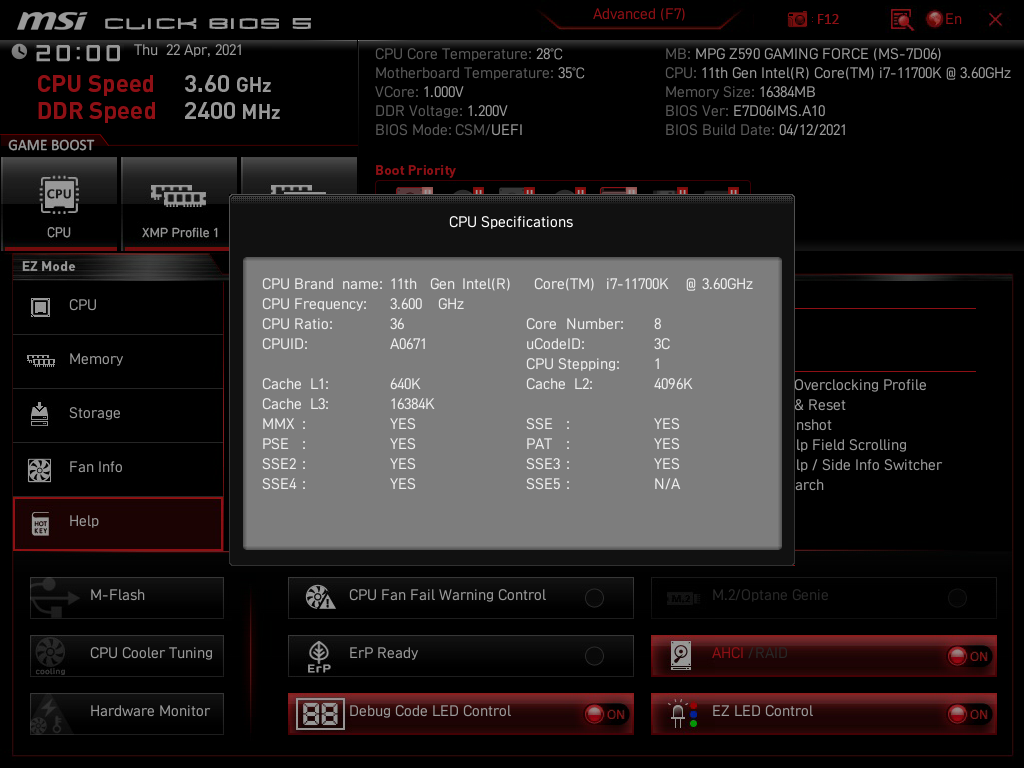Click the Memory stick icon in the sidebar
The height and width of the screenshot is (768, 1024).
(40, 360)
